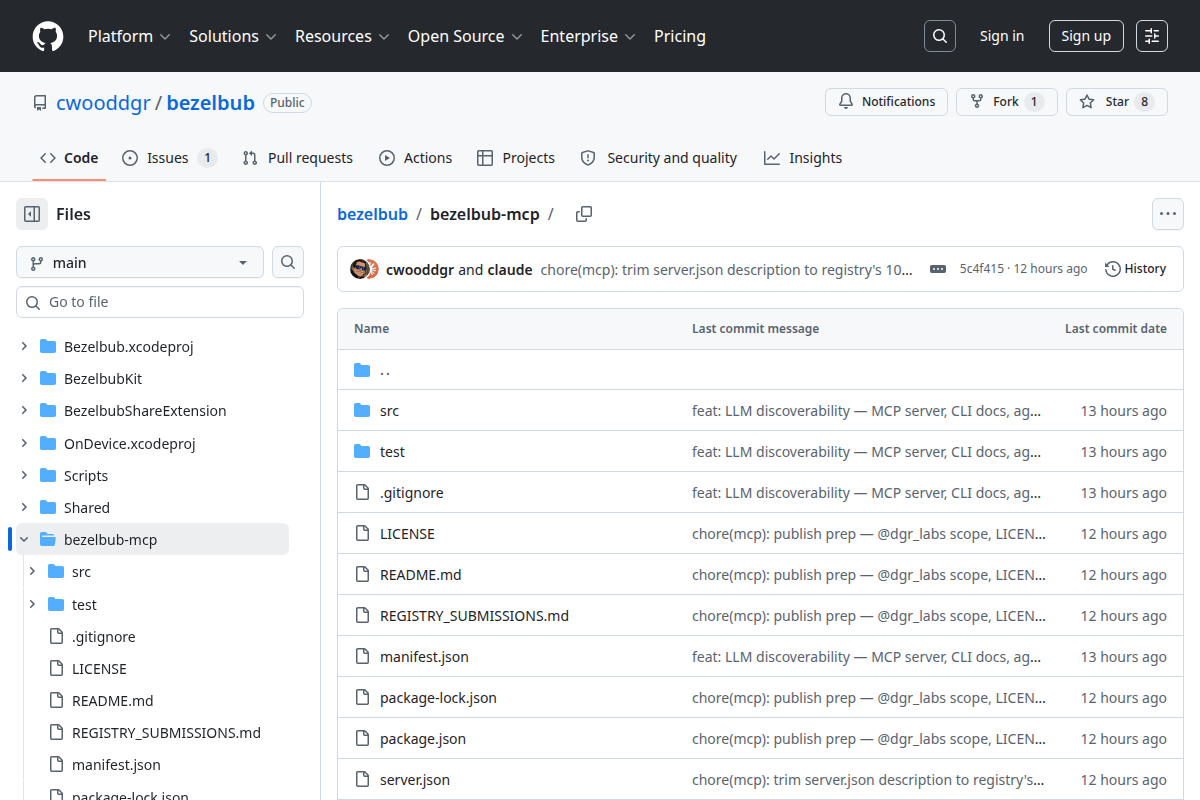This screenshot has width=1200, height=800.
Task: Select the LICENSE file icon in table
Action: 362,534
